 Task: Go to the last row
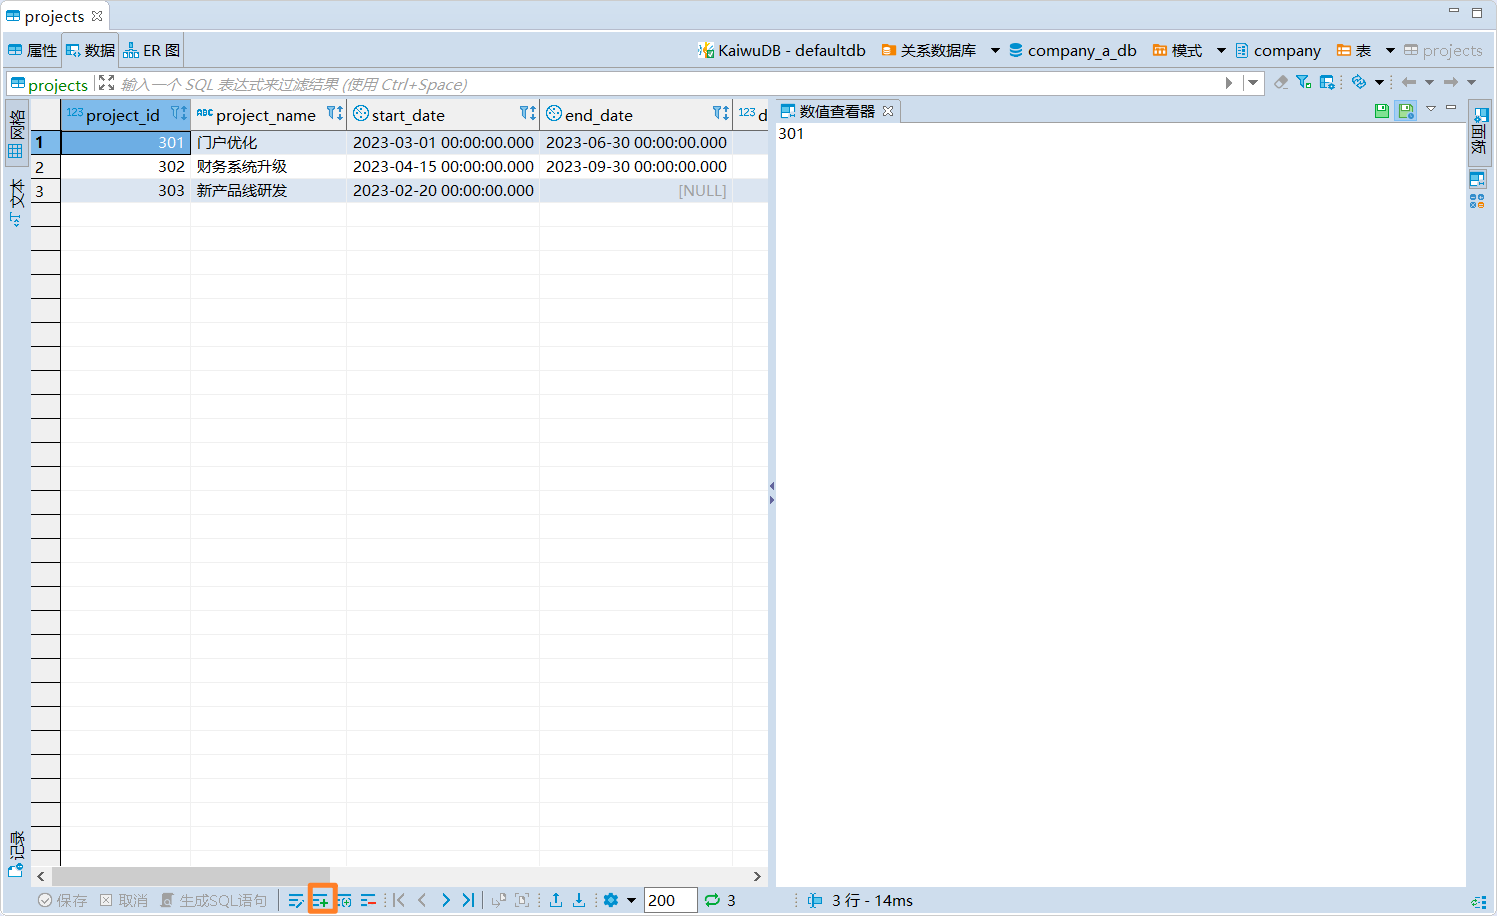coord(468,900)
